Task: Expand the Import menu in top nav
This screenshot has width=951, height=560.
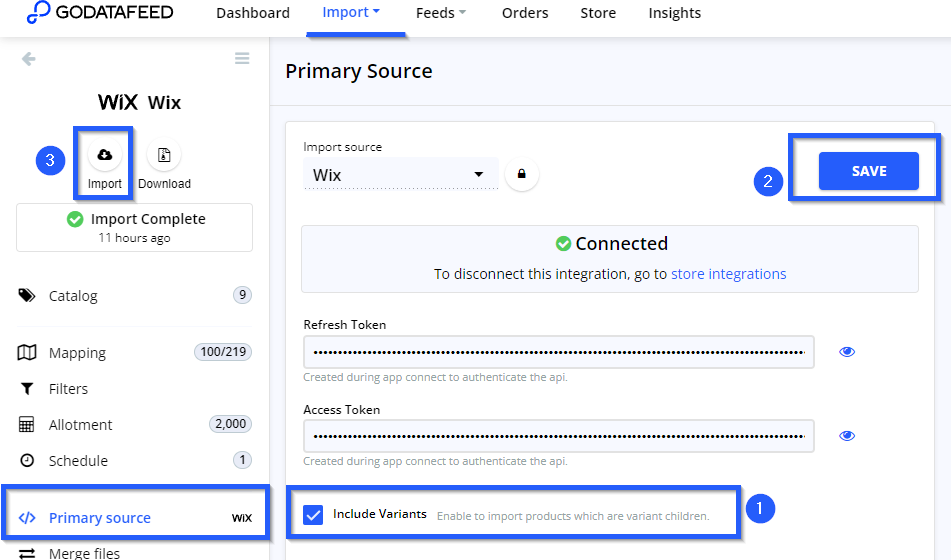Action: pyautogui.click(x=351, y=12)
